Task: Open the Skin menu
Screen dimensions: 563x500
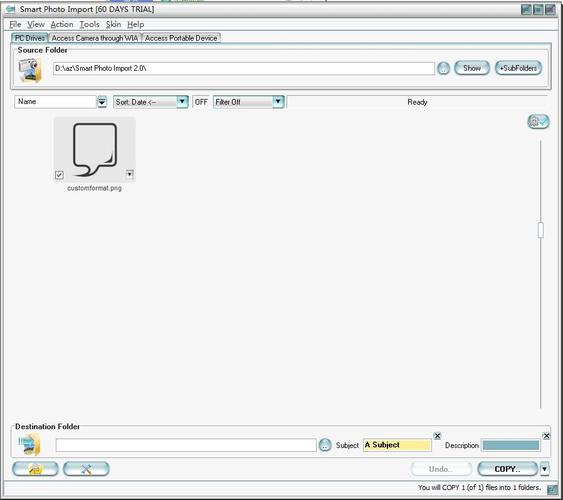Action: [x=113, y=24]
